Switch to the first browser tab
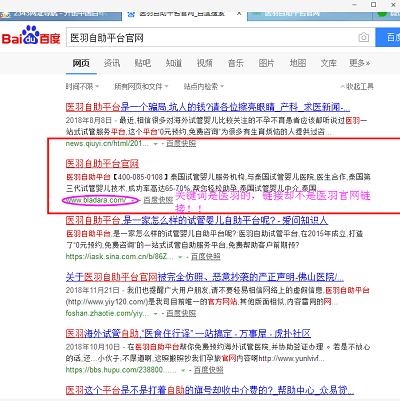This screenshot has width=400, height=401. [61, 15]
